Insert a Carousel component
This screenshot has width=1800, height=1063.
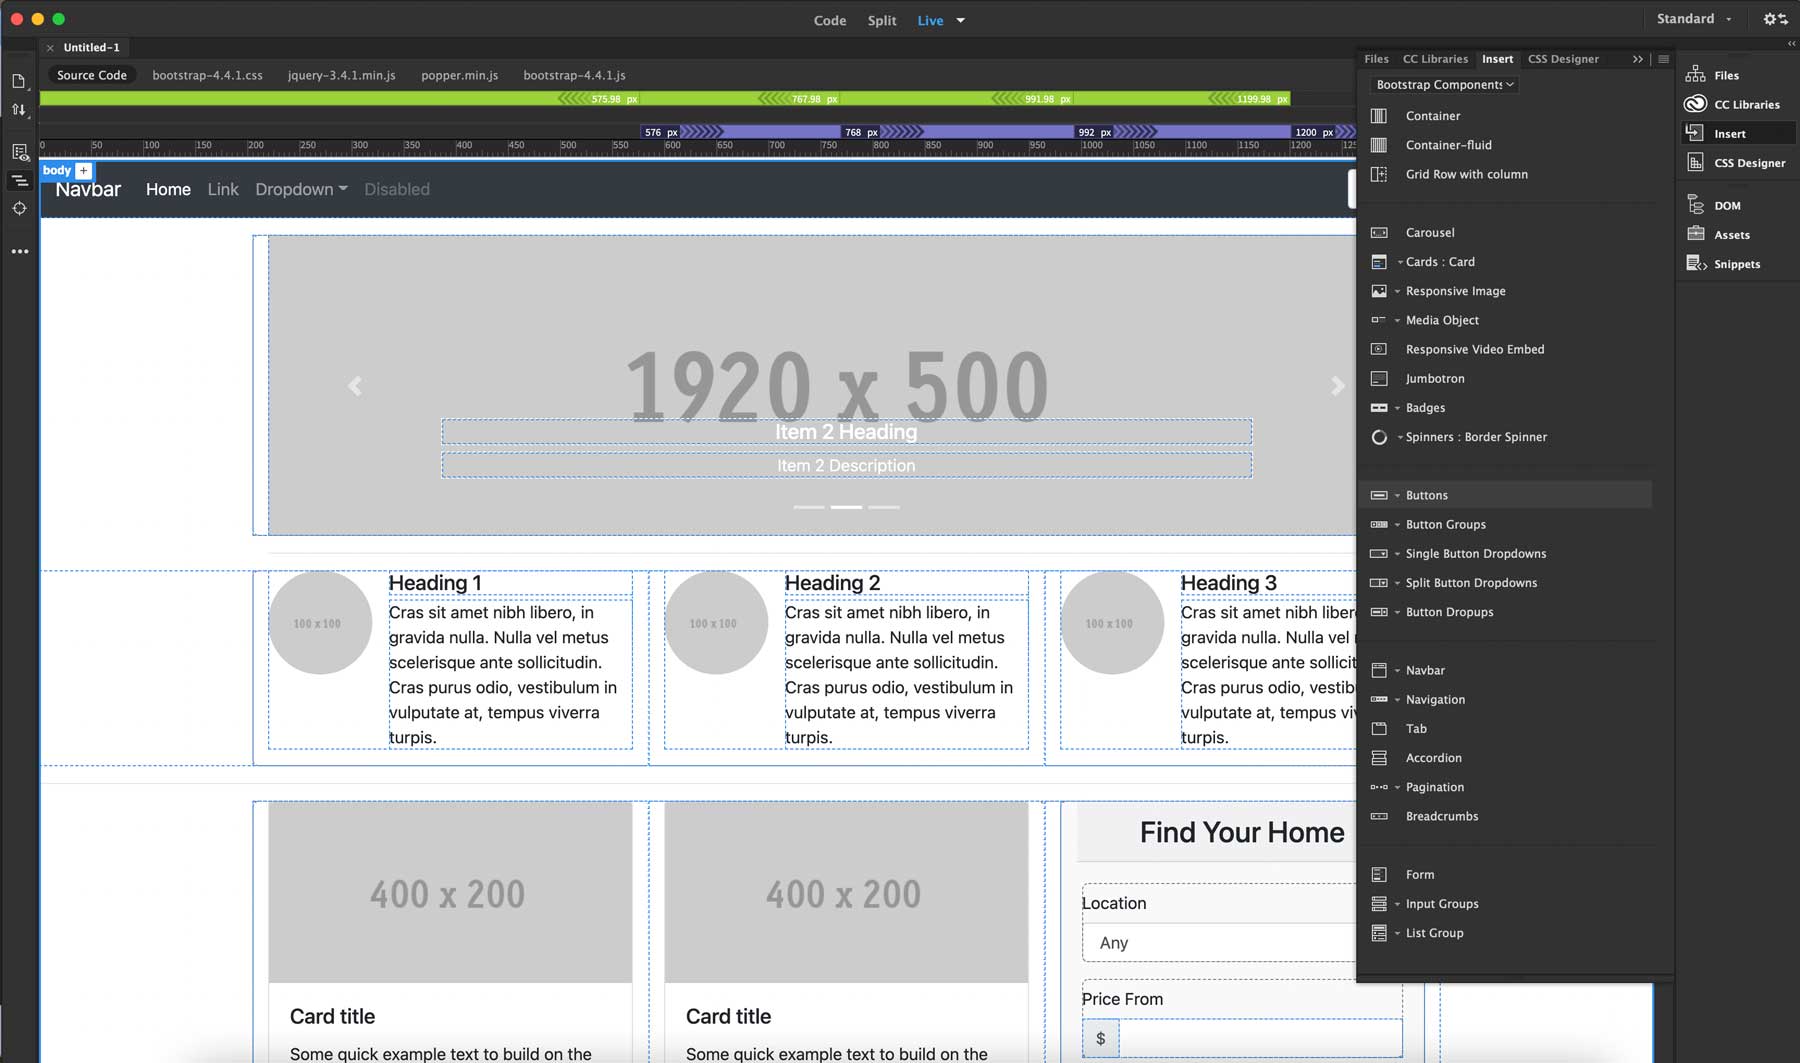coord(1429,232)
